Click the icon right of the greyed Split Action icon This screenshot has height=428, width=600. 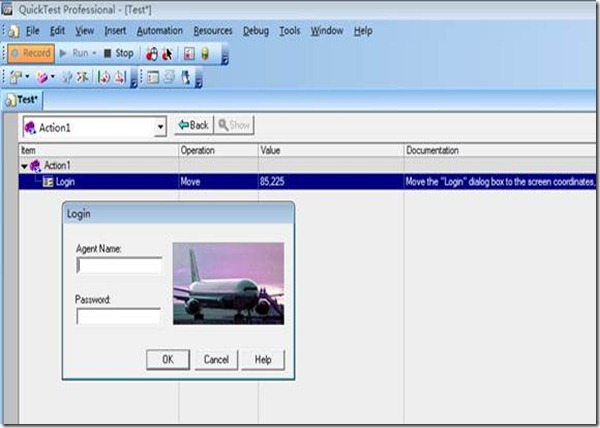pyautogui.click(x=82, y=77)
